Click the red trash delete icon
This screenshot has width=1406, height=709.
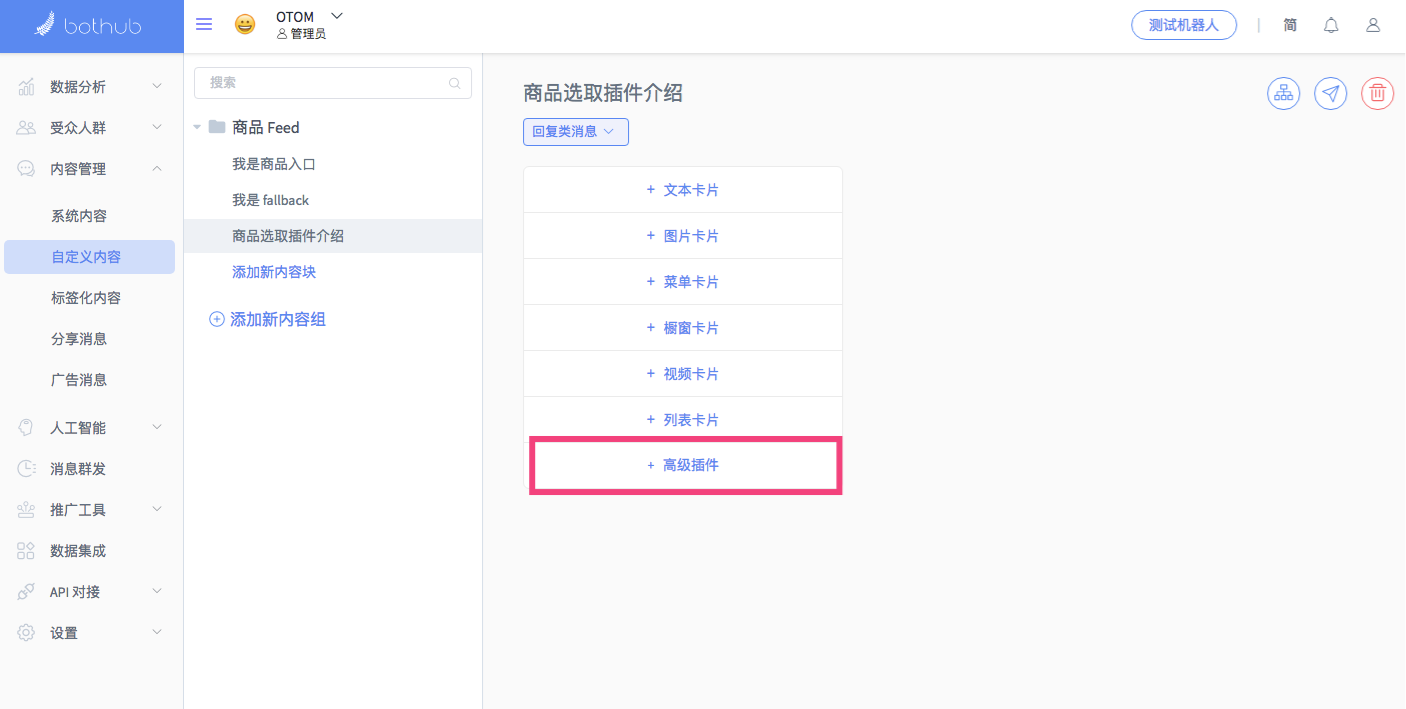click(1377, 93)
